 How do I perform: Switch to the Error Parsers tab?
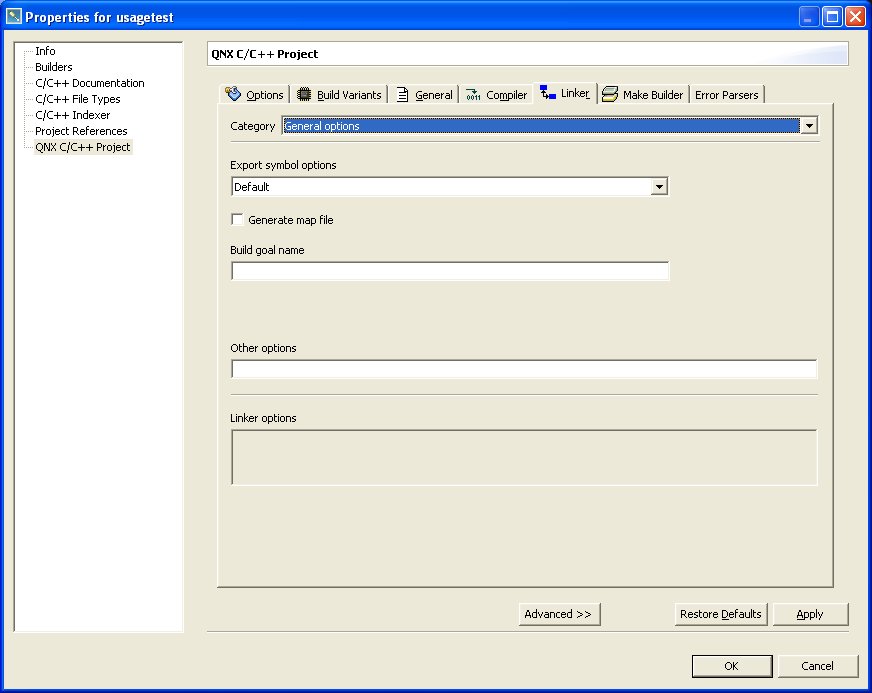point(727,94)
